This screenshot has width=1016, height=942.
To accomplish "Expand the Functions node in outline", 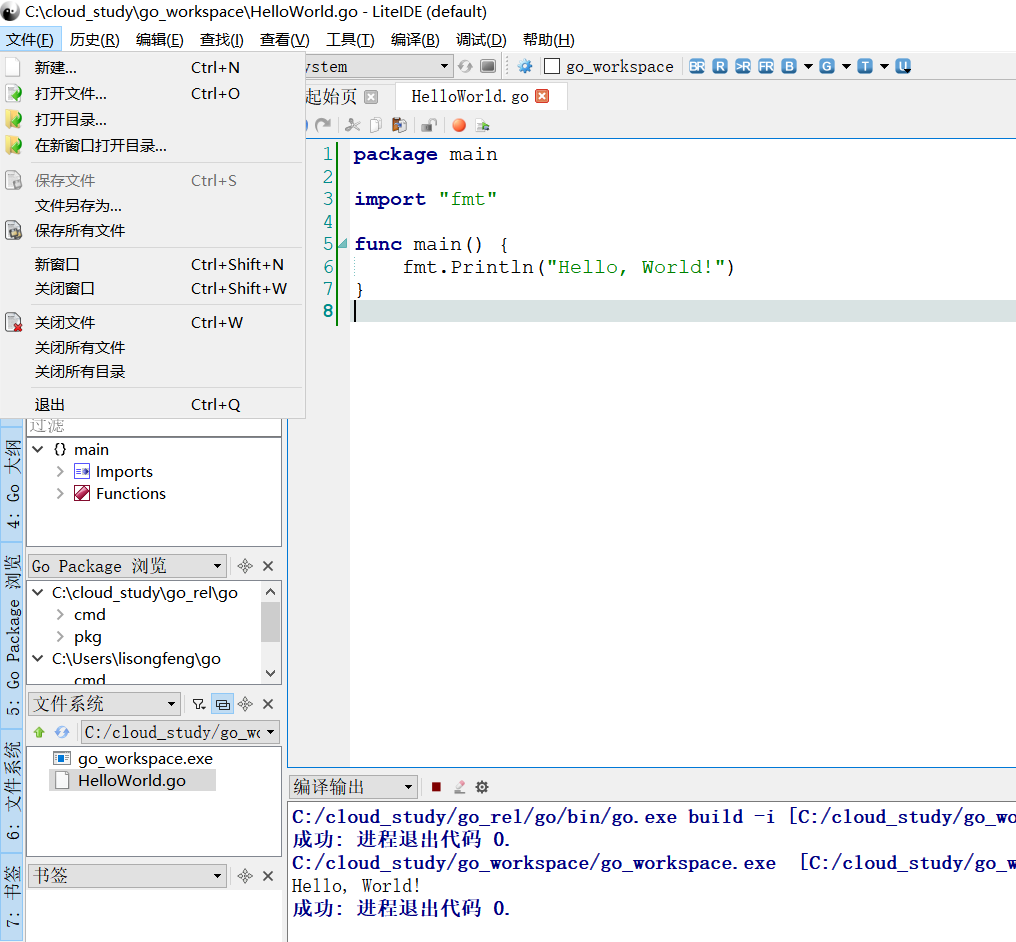I will 60,494.
